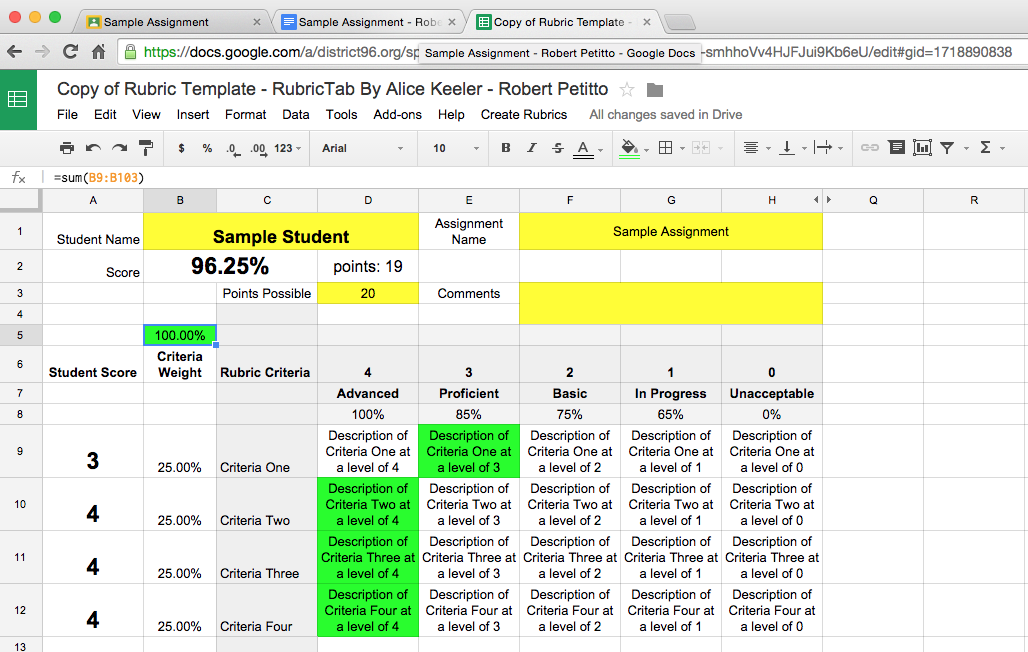Image resolution: width=1028 pixels, height=652 pixels.
Task: Open the font size 10 dropdown
Action: click(x=456, y=148)
